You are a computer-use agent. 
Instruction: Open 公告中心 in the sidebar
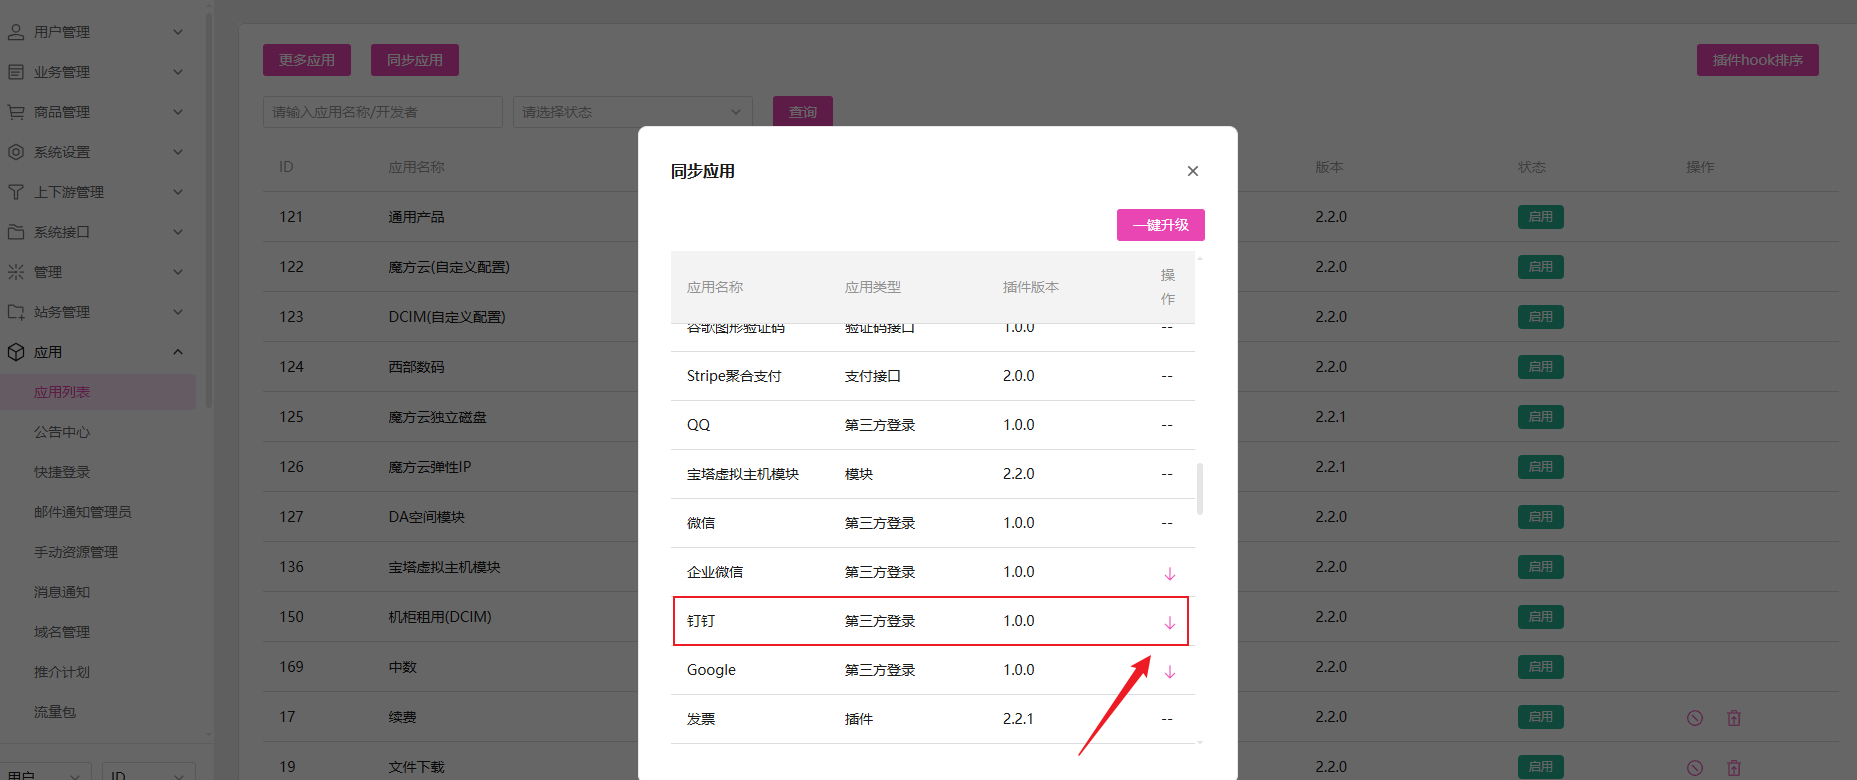point(62,432)
